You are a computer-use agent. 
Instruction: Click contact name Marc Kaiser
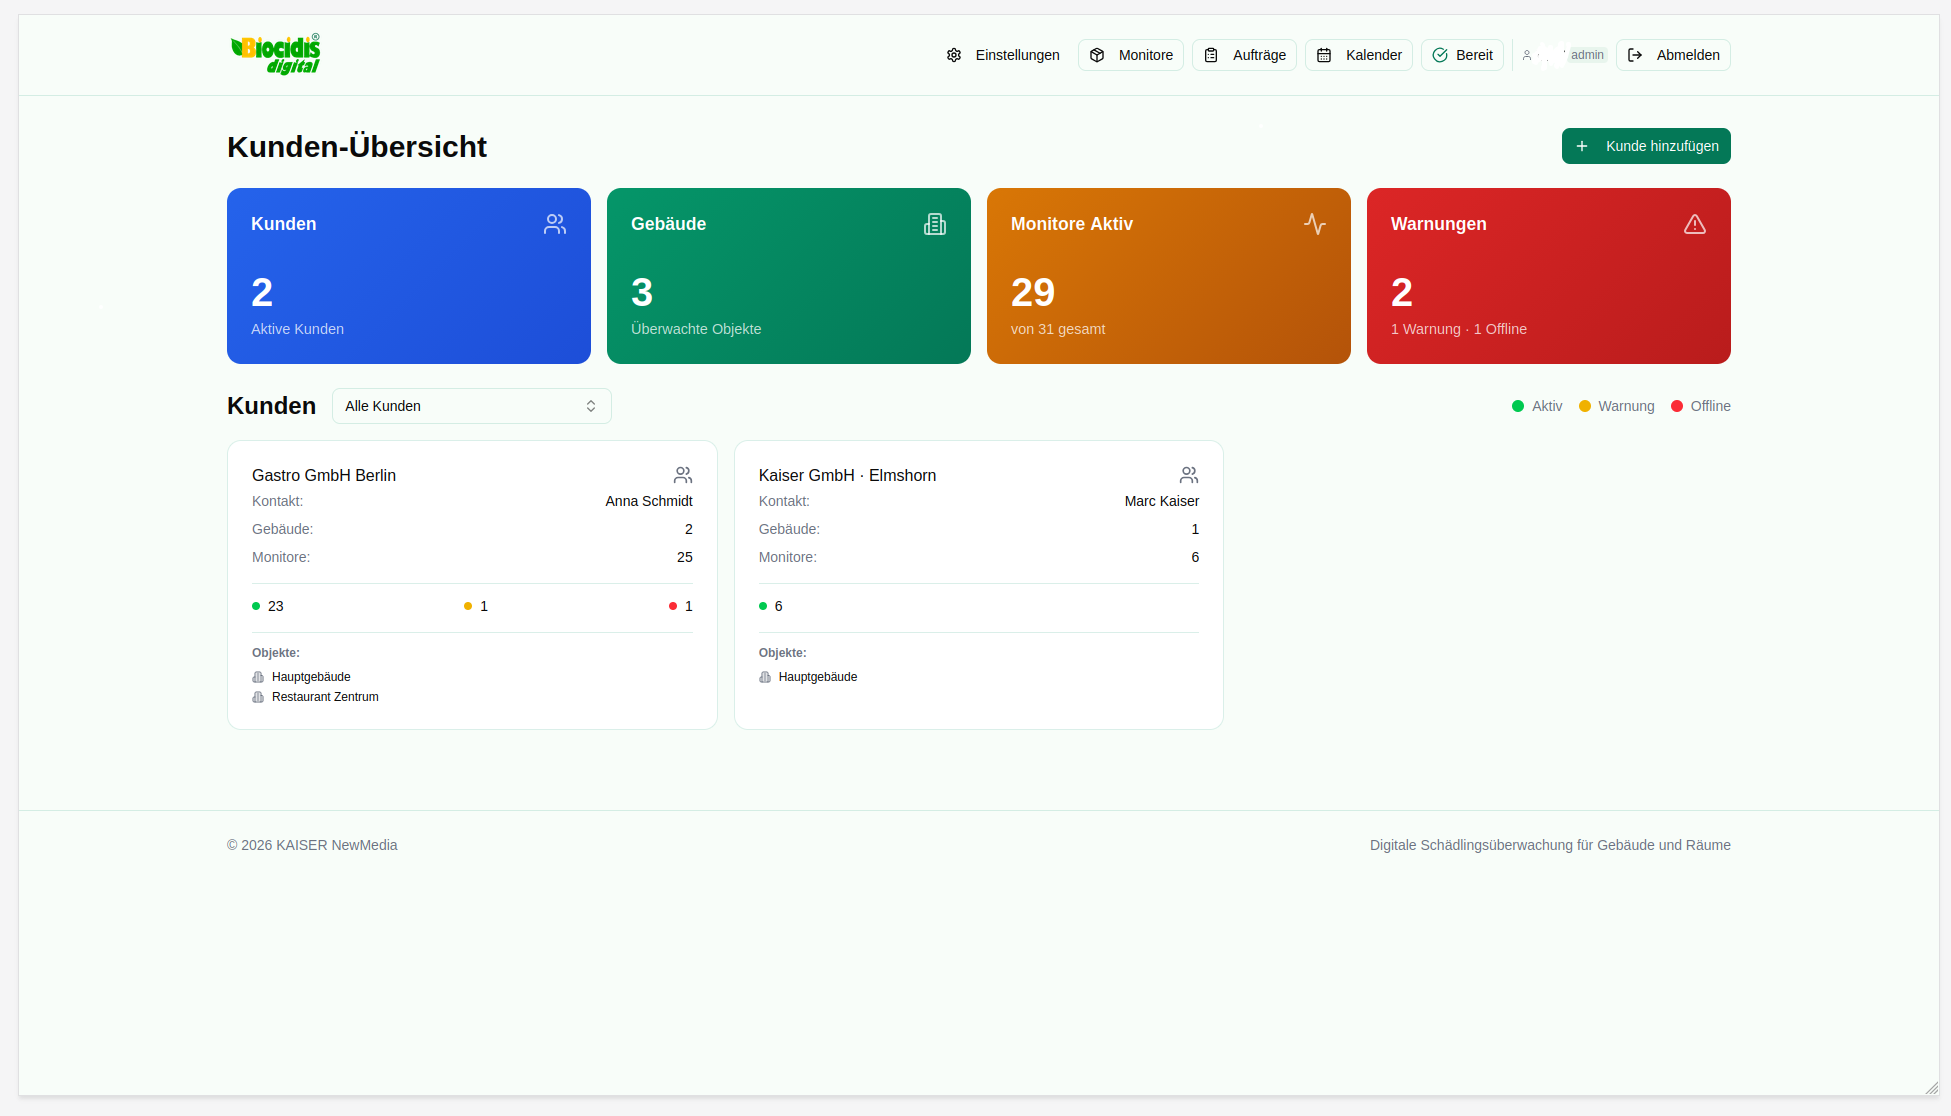click(x=1162, y=501)
